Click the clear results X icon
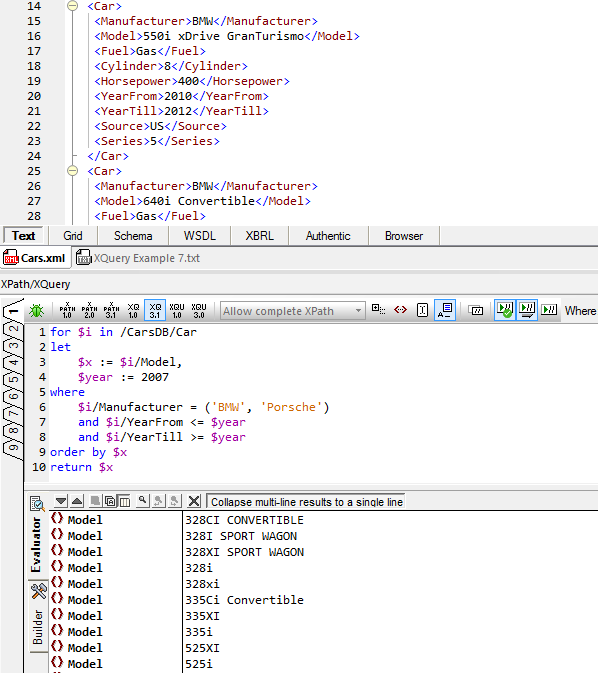 point(194,501)
